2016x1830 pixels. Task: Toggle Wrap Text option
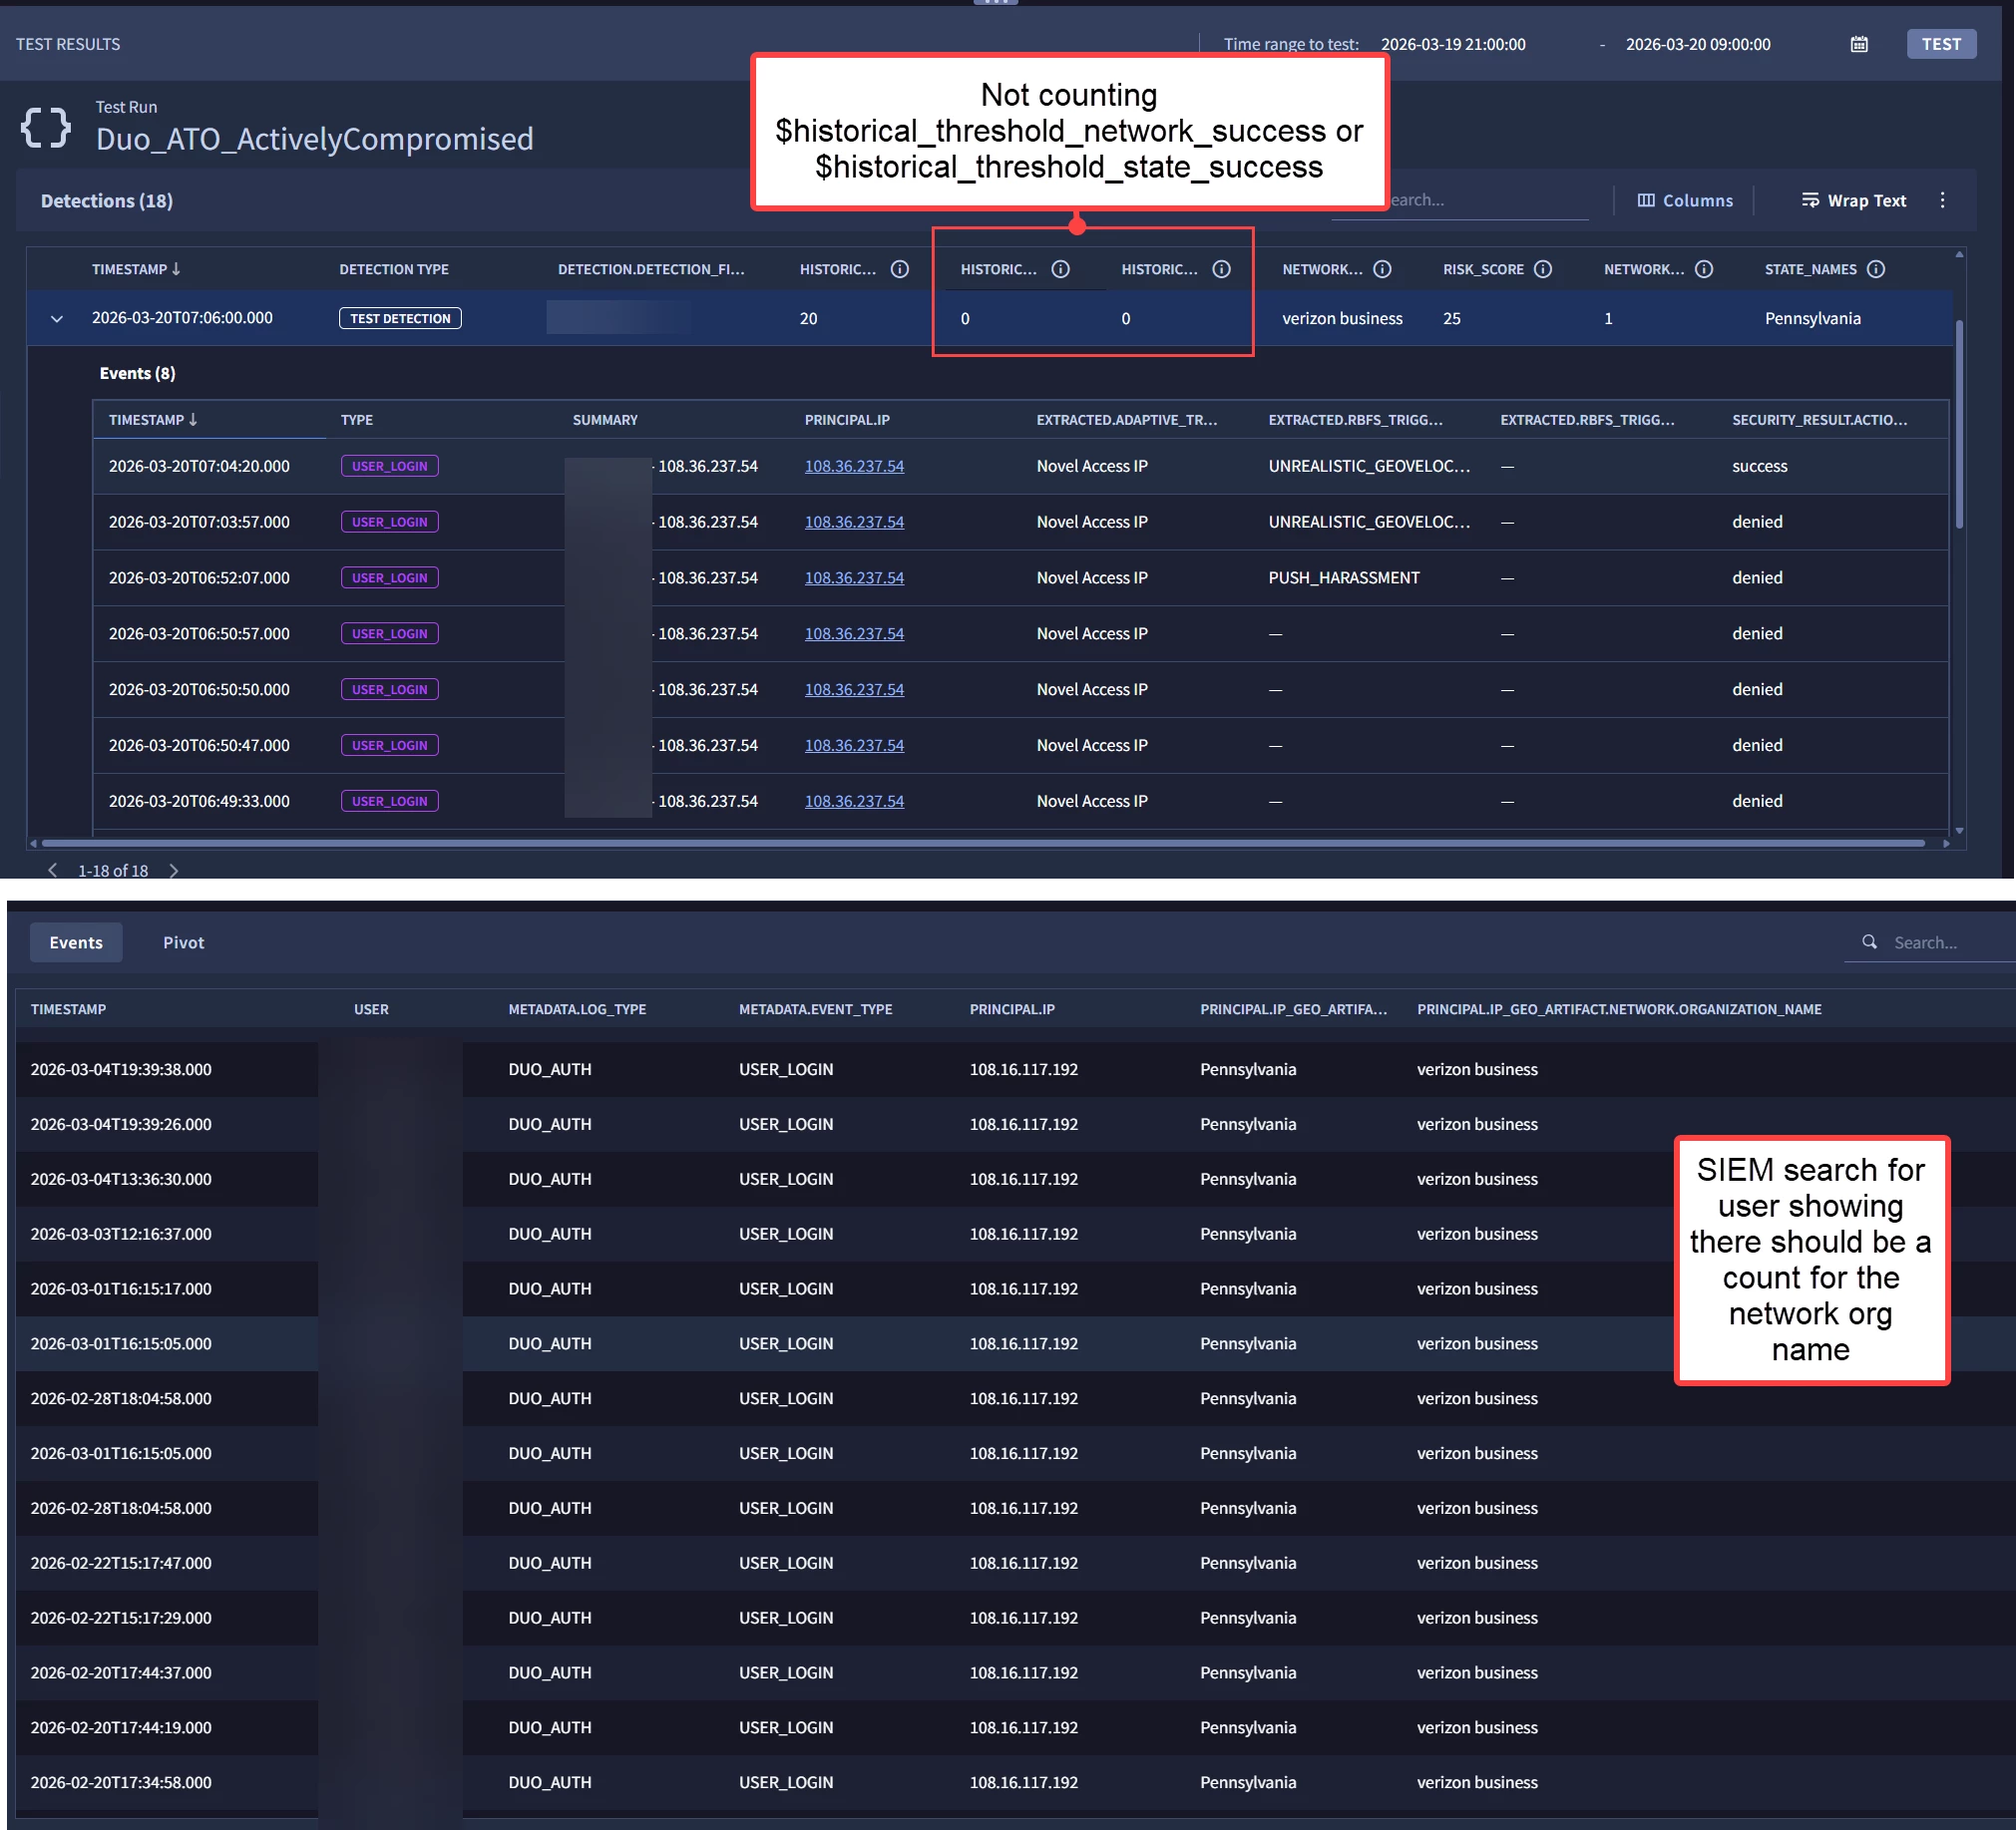tap(1854, 200)
